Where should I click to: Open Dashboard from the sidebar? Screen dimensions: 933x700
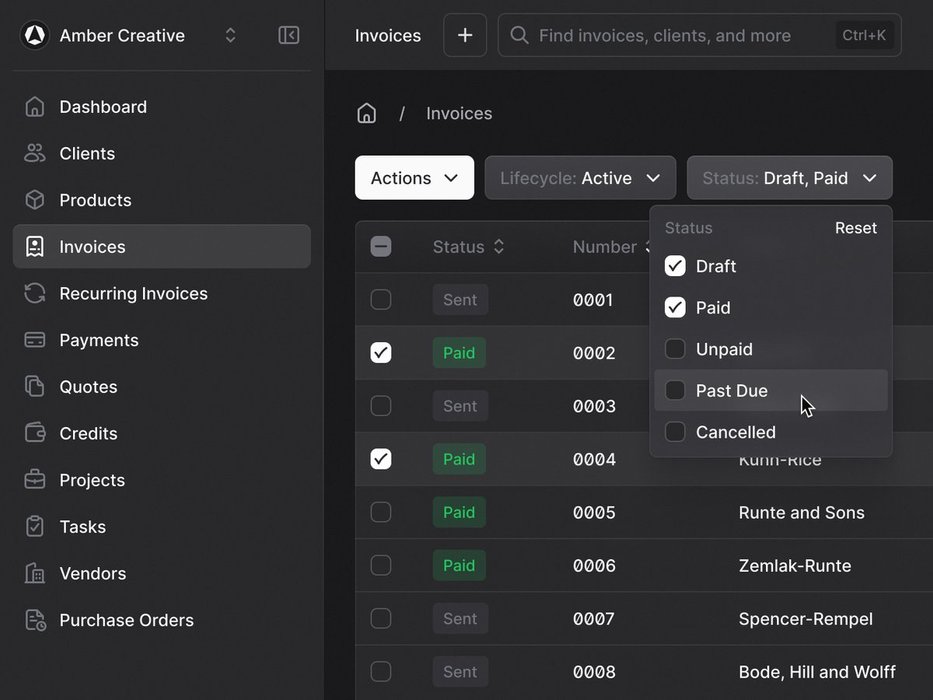click(x=162, y=107)
